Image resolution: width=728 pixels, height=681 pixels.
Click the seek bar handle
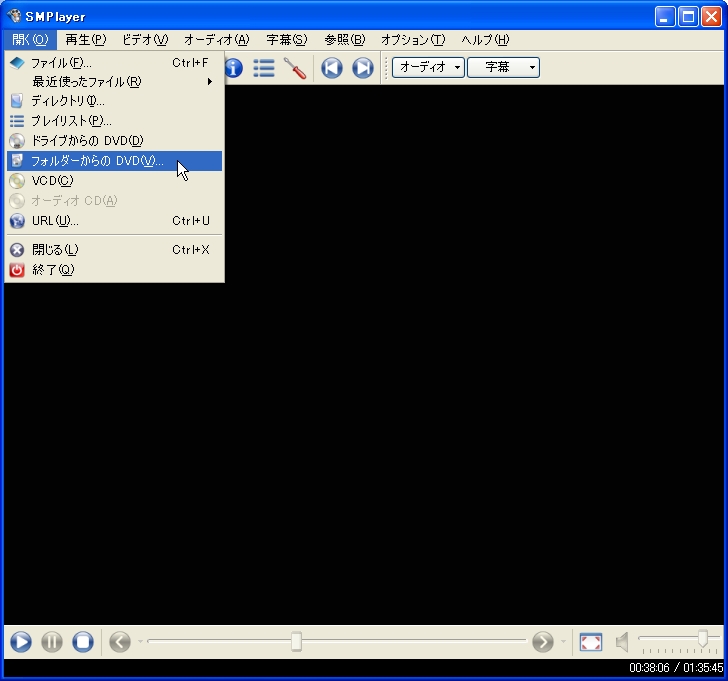pos(296,642)
